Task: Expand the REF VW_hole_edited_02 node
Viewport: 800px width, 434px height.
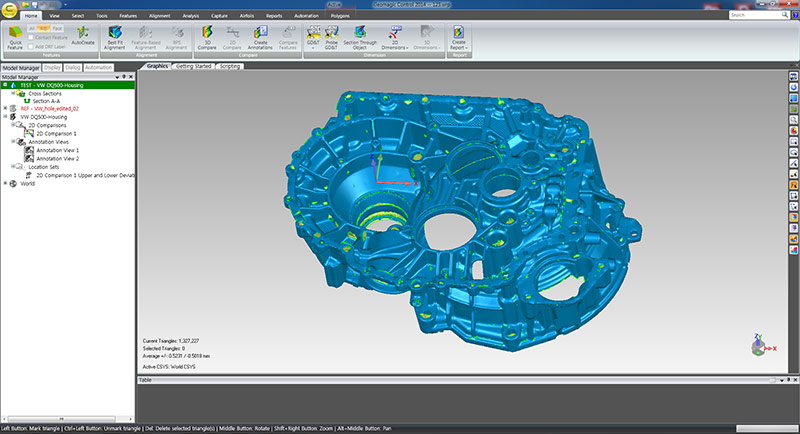Action: point(6,108)
